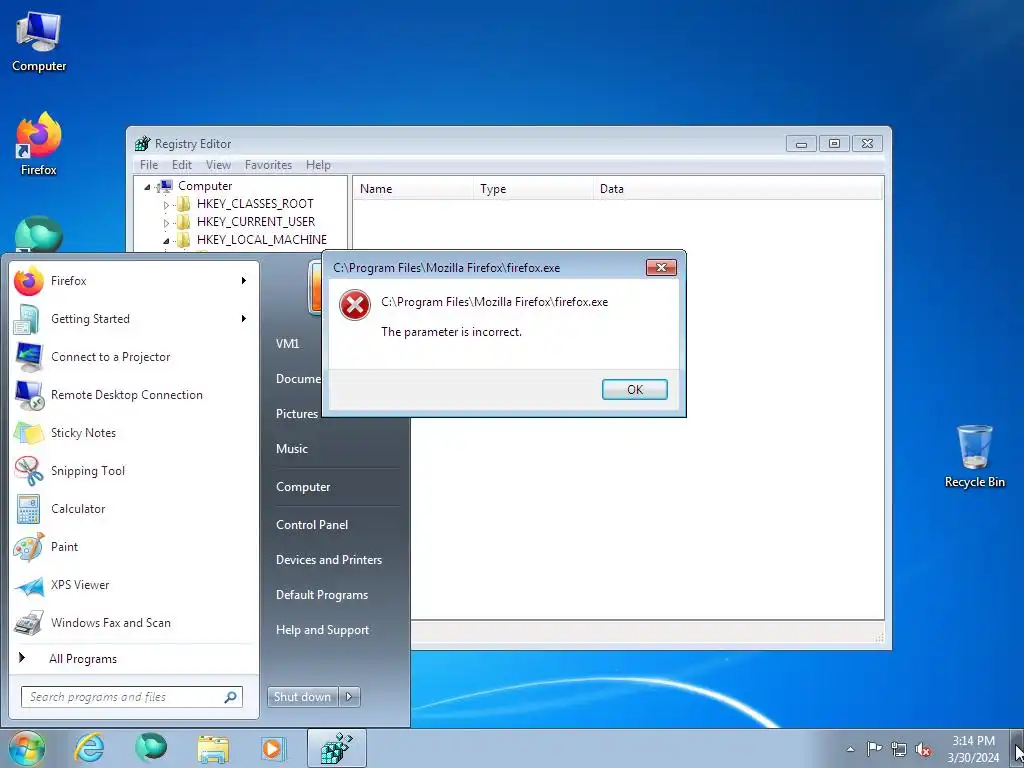
Task: Expand Getting Started submenu arrow
Action: click(244, 319)
